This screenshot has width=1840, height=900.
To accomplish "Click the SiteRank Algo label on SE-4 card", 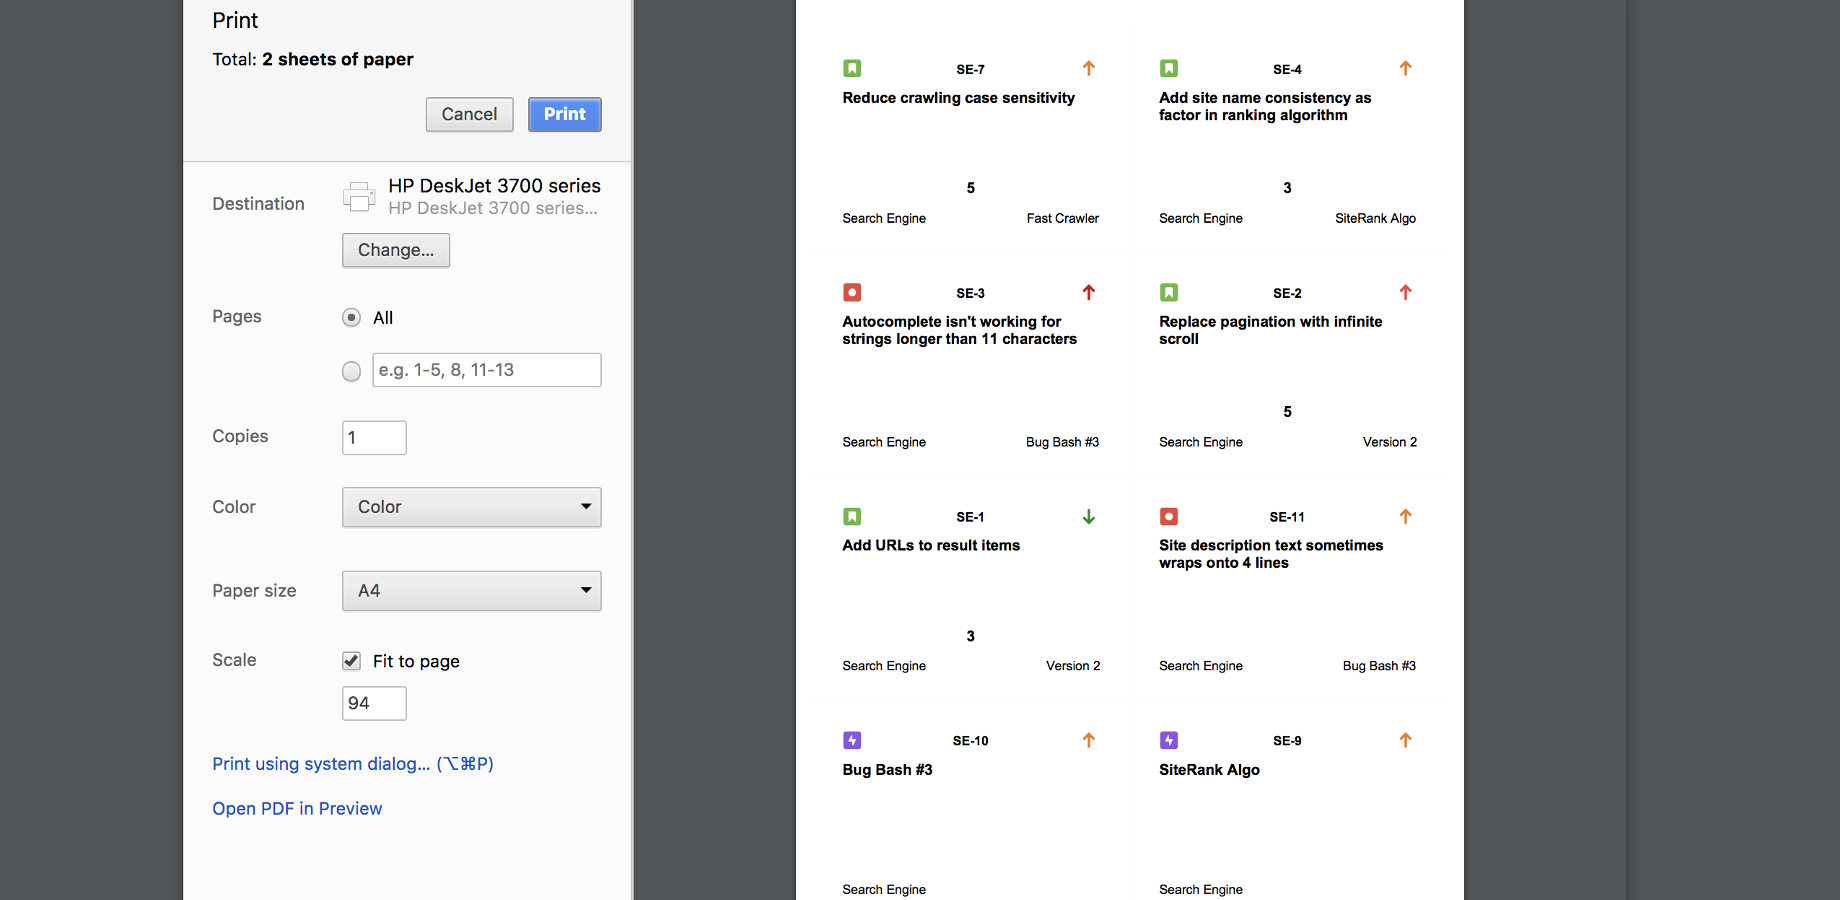I will 1376,218.
